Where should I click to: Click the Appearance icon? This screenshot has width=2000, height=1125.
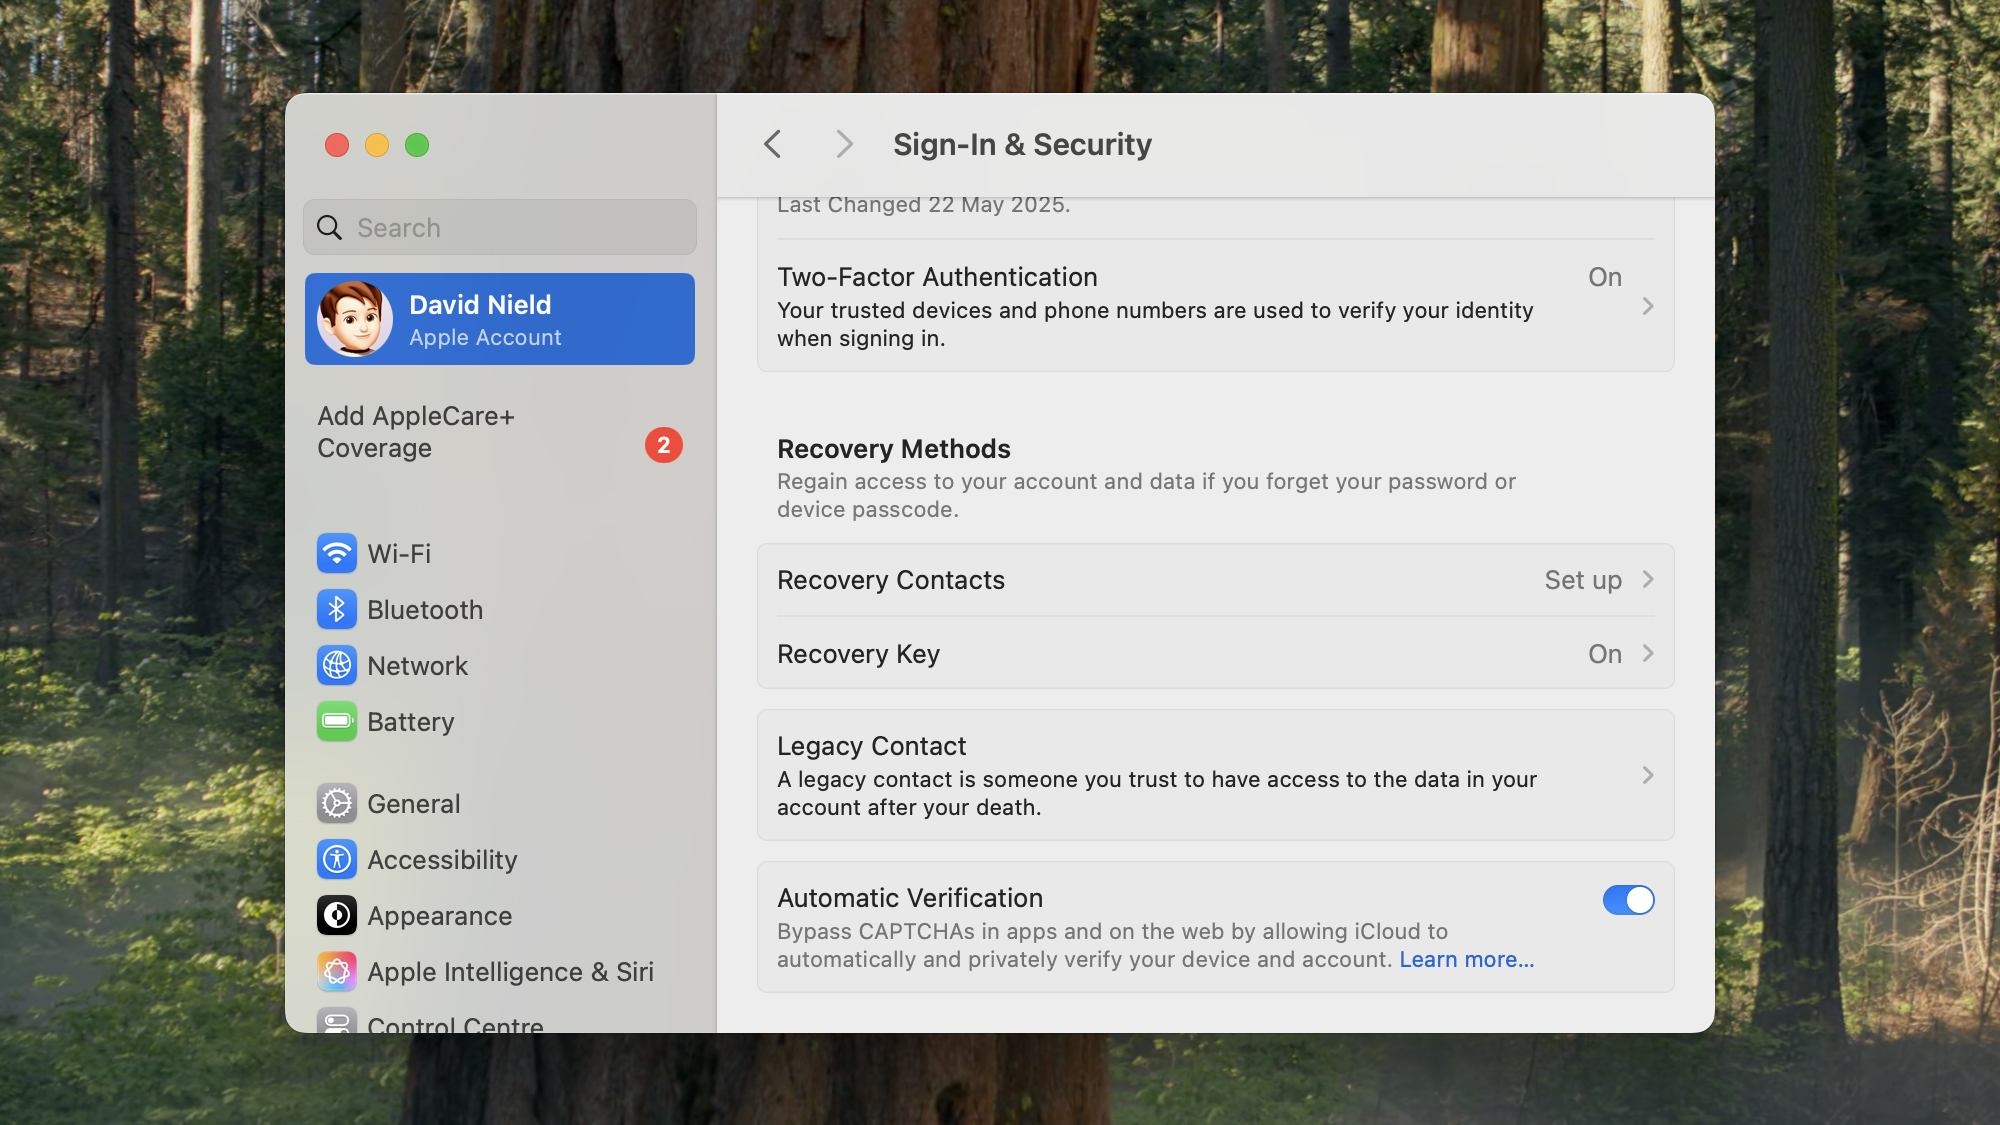[337, 915]
